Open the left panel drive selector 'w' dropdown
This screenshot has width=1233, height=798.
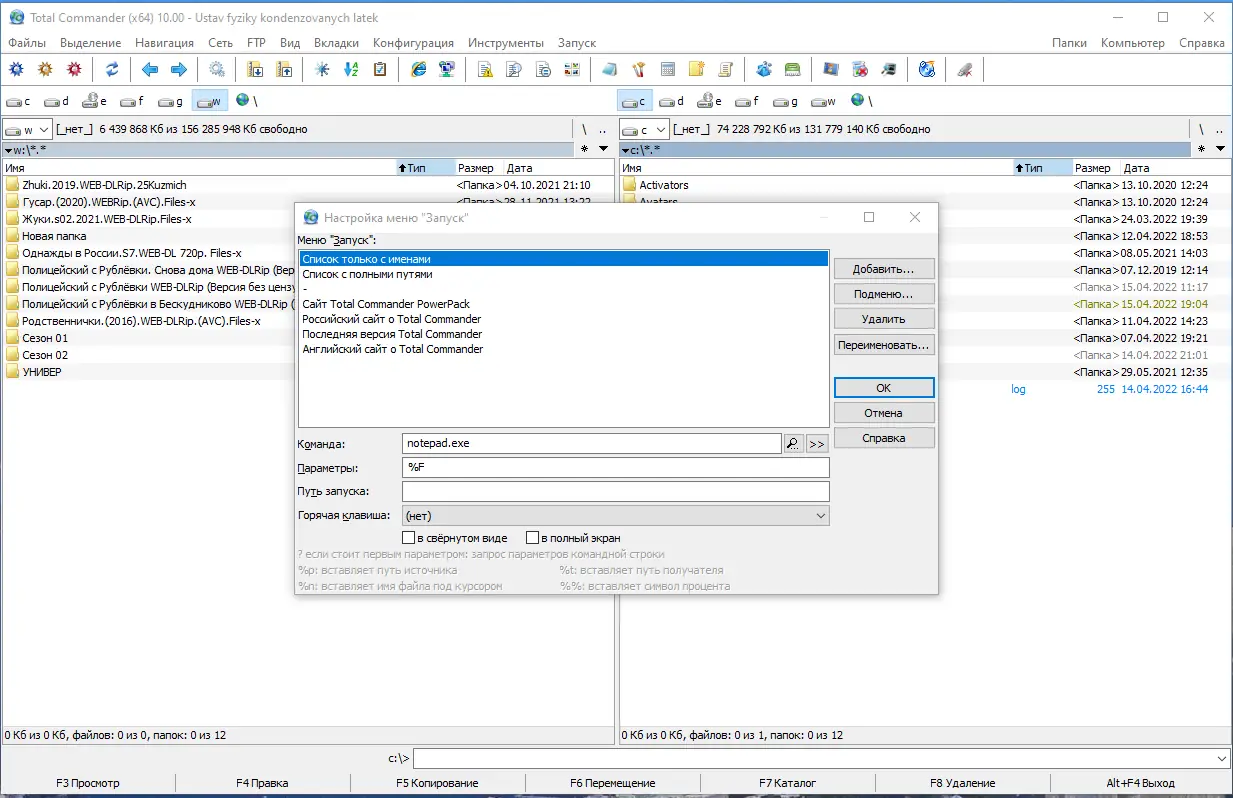27,129
